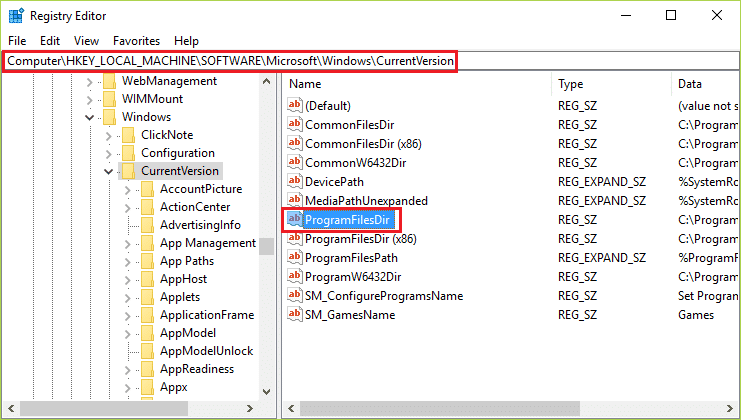Click the SM_ConfigureProgramsName value icon
Viewport: 741px width, 420px height.
click(x=294, y=295)
